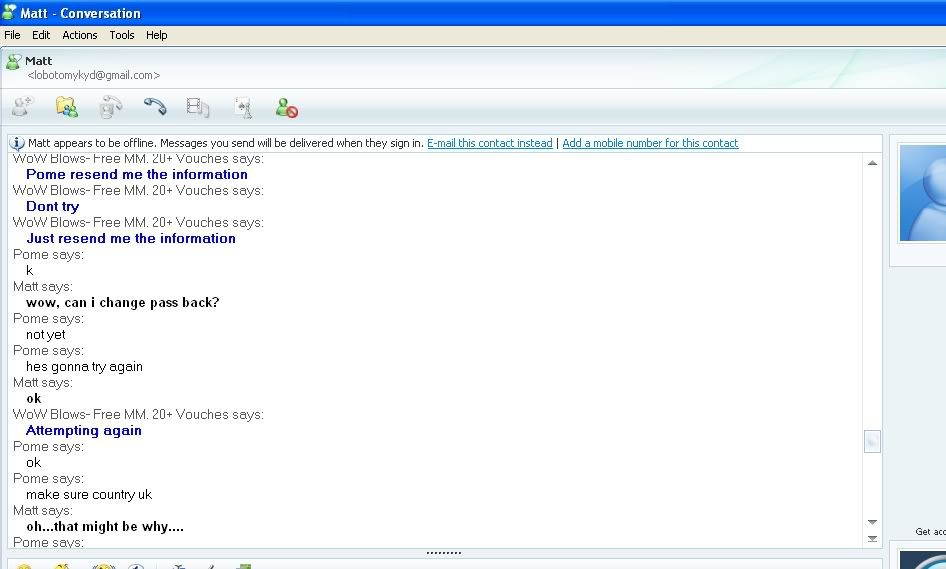Image resolution: width=946 pixels, height=569 pixels.
Task: Open the share files folder icon
Action: click(66, 107)
